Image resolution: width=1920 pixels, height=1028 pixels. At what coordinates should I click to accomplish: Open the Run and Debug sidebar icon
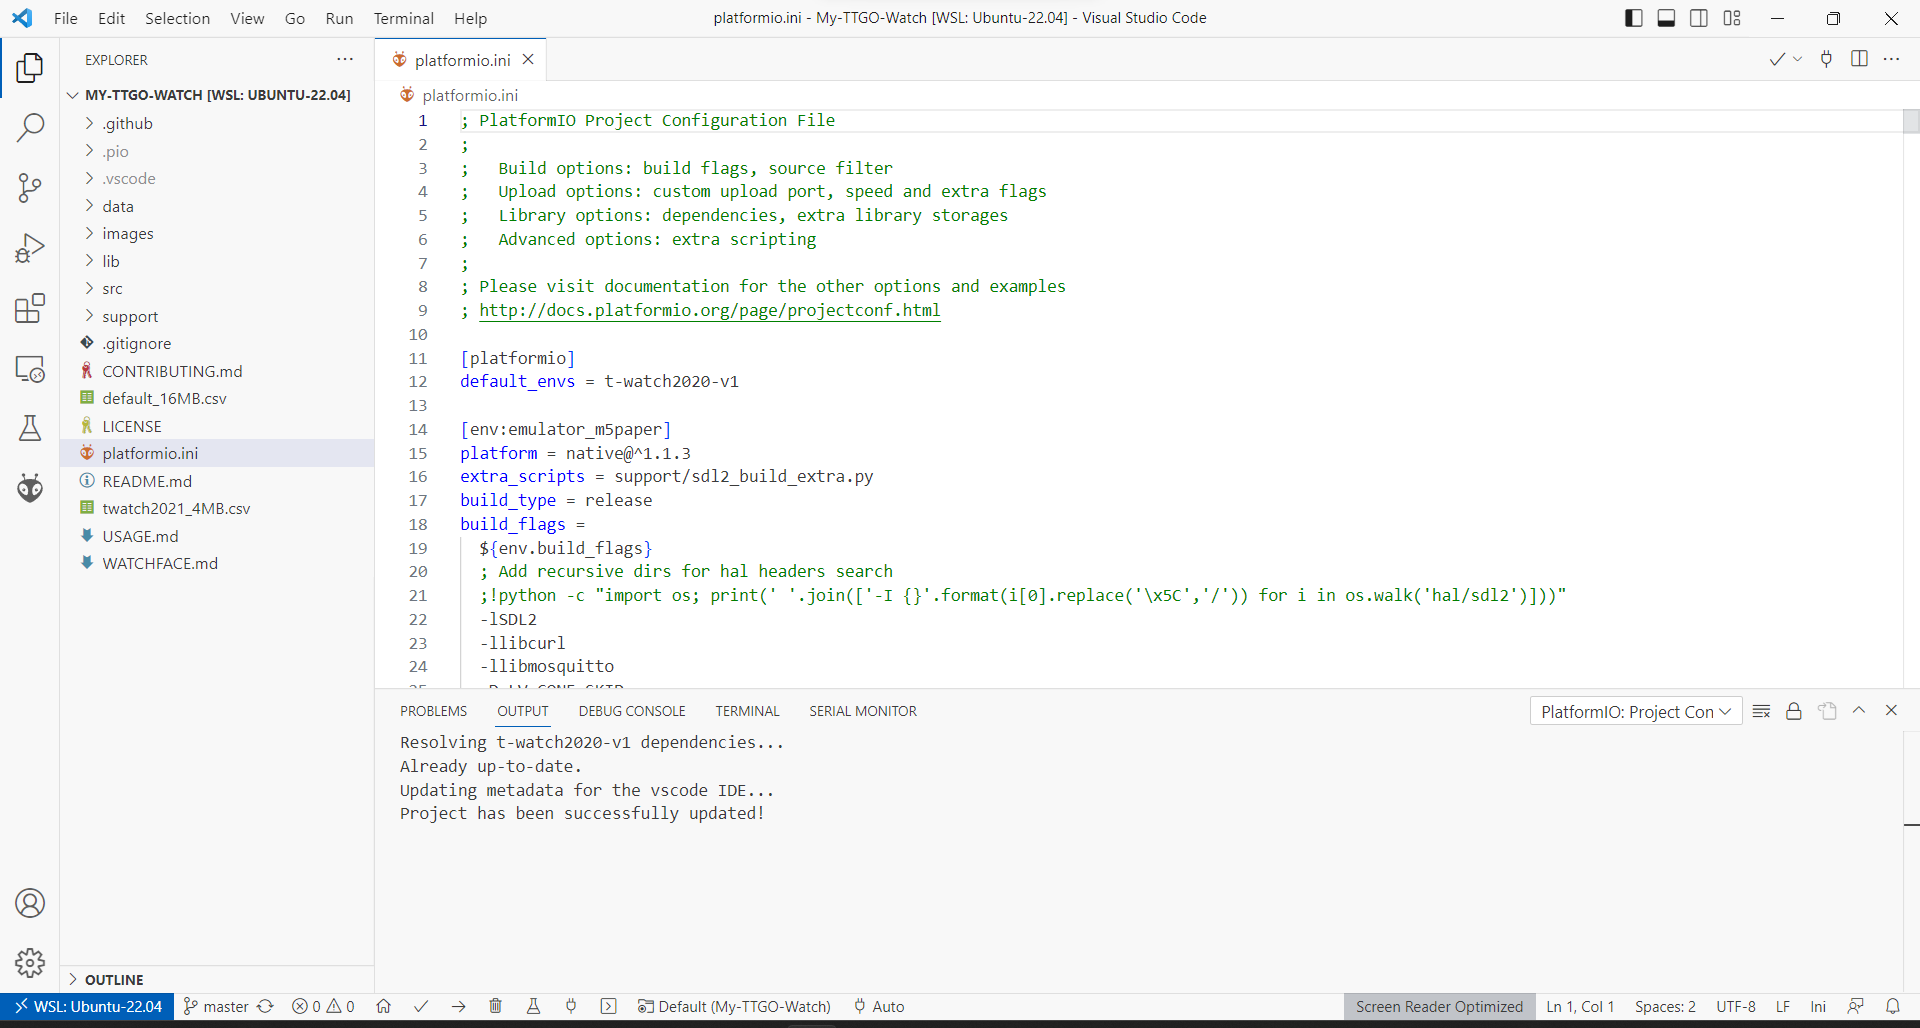click(30, 248)
